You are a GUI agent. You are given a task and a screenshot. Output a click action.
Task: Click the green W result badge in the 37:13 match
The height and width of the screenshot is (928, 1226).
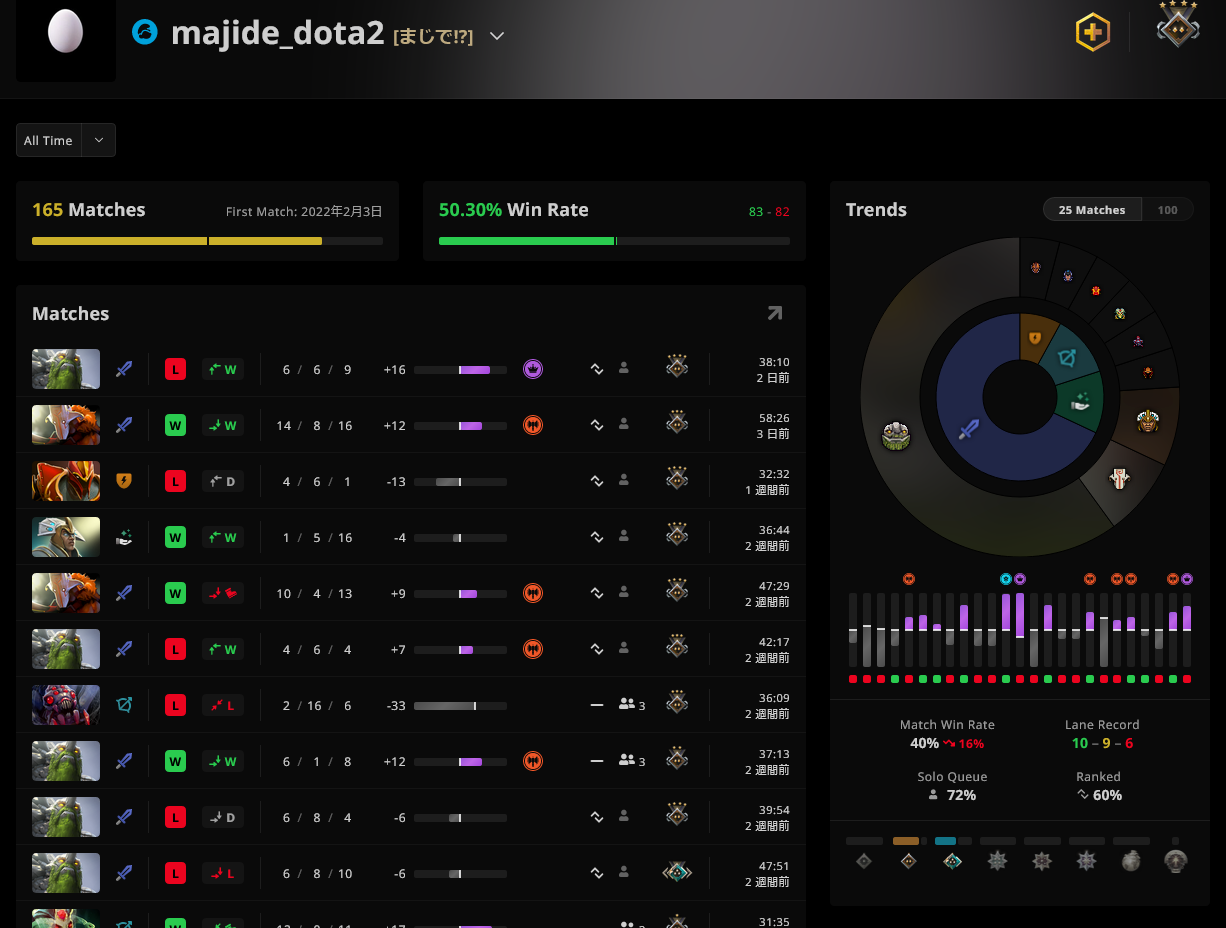point(175,761)
